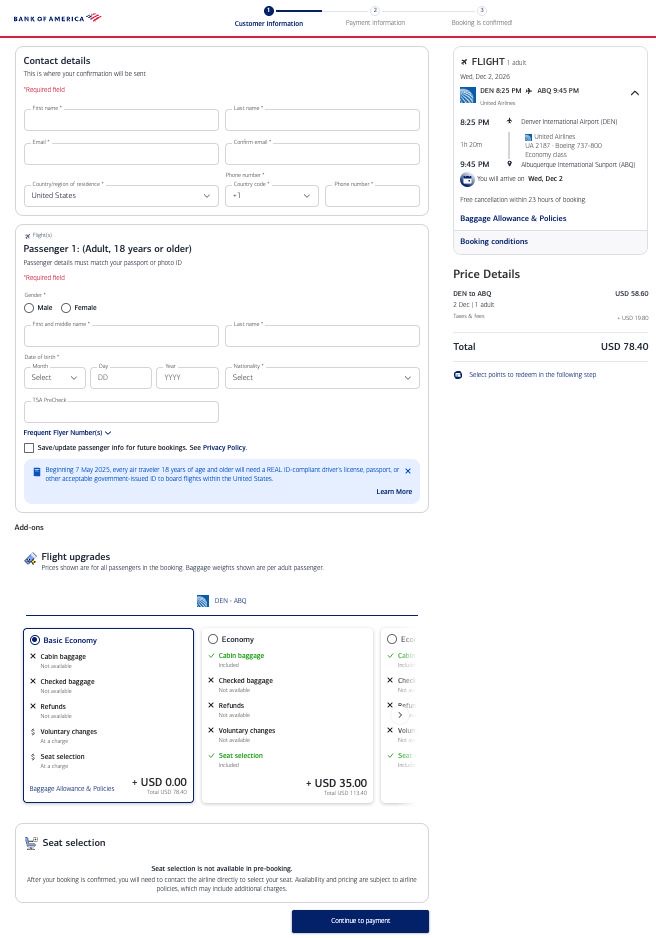Click the points icon beside 'Select points to redeem'
The image size is (656, 938).
[458, 375]
